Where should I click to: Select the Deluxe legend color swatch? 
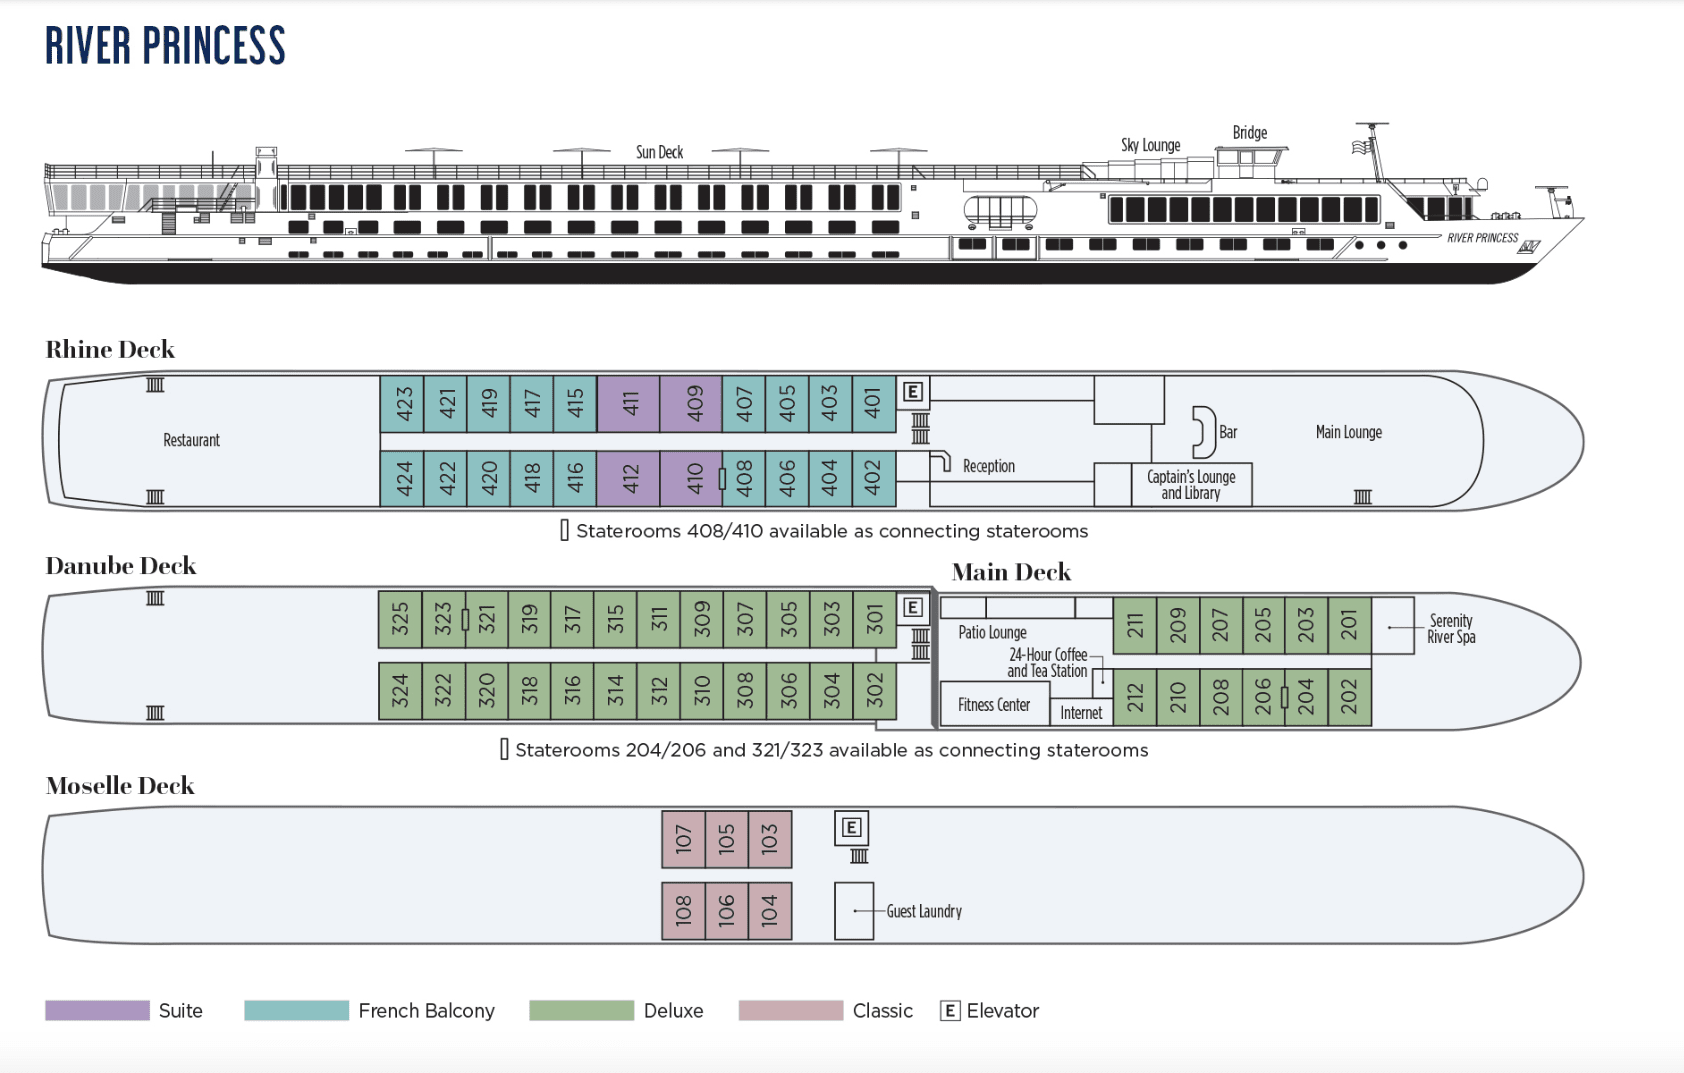[x=582, y=1011]
